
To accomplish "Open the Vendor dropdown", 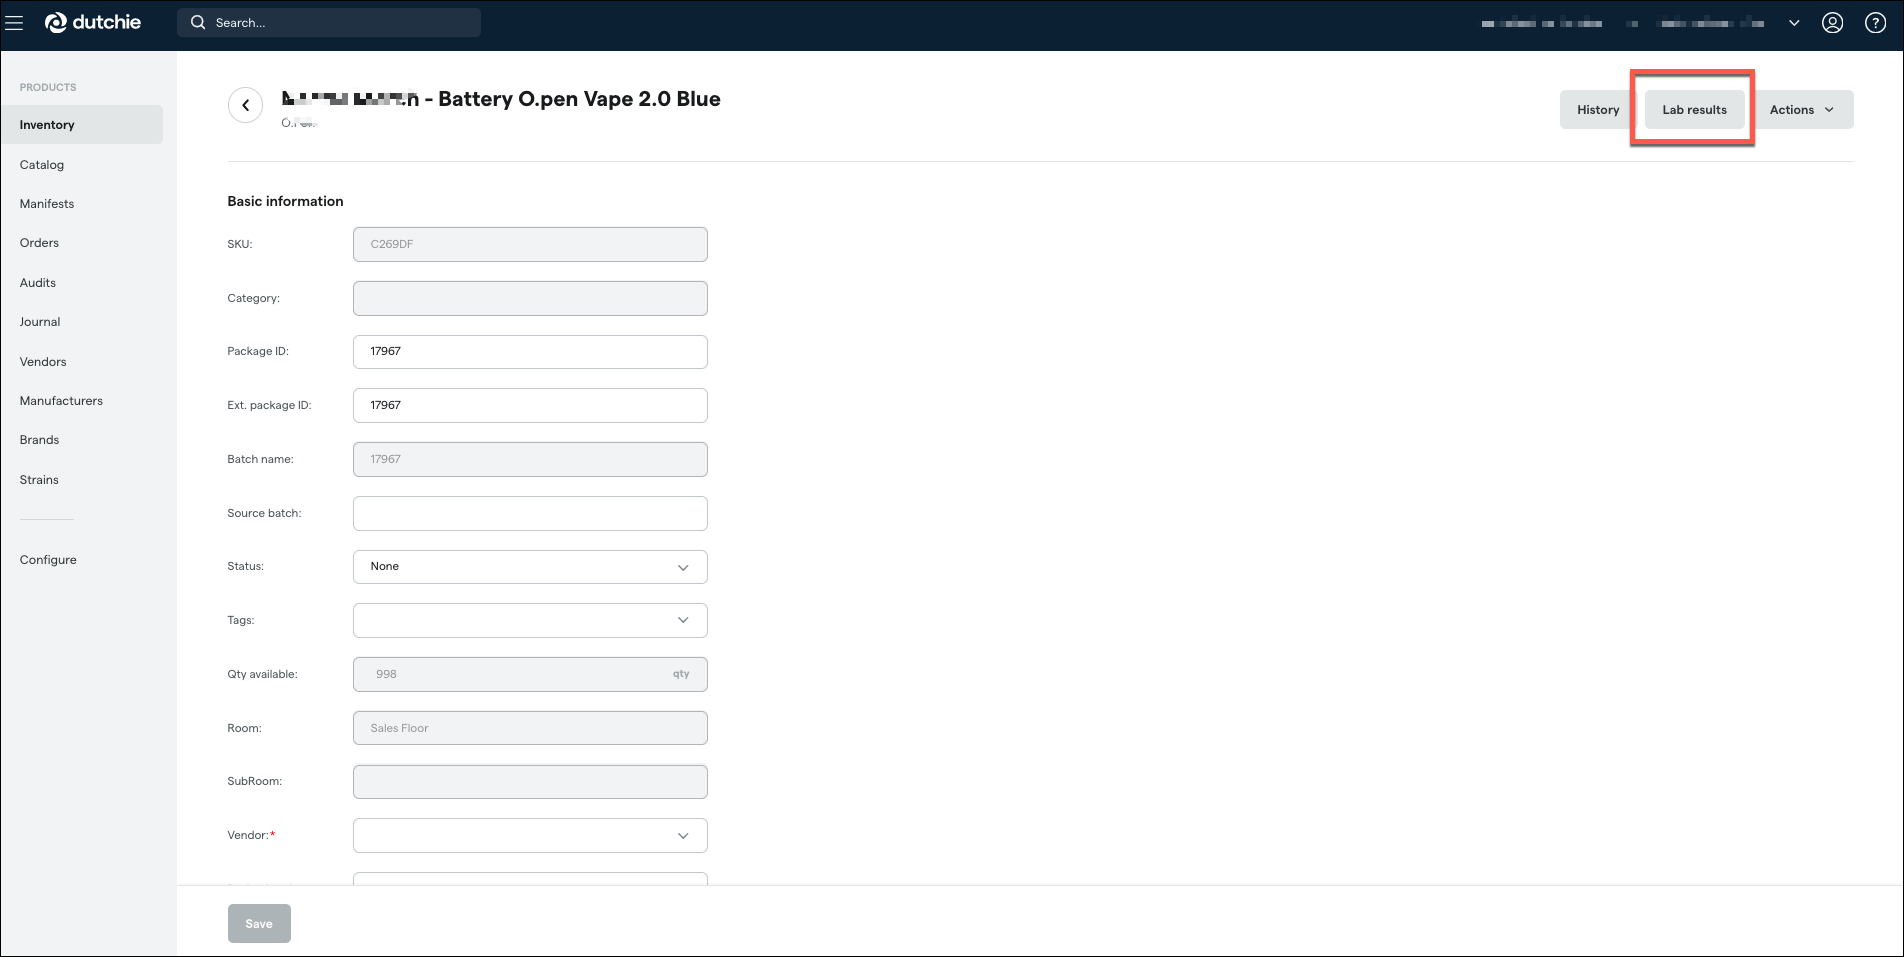I will (530, 836).
